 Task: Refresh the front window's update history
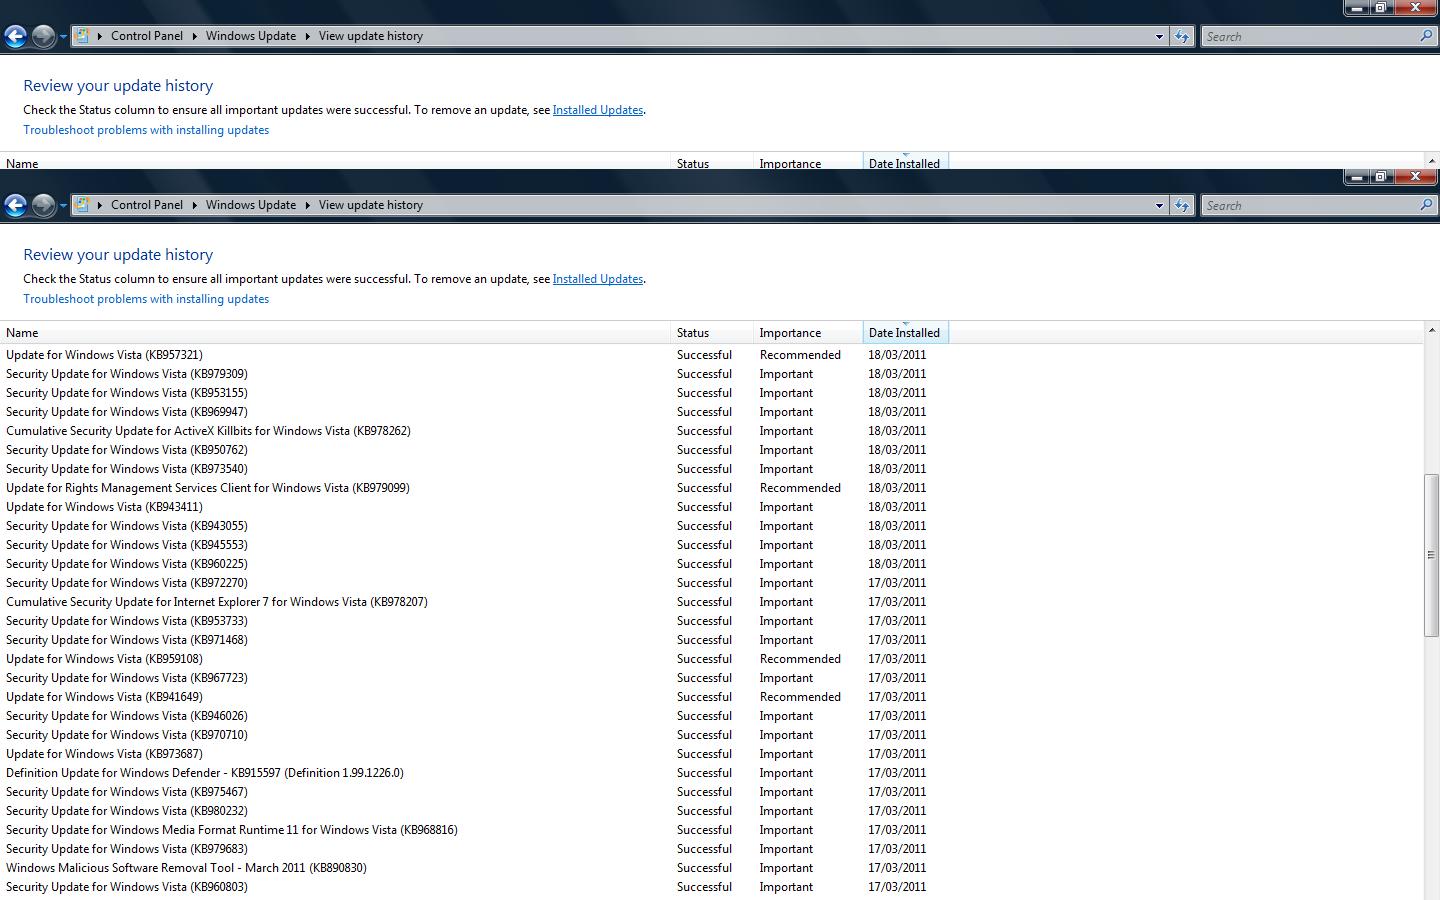1182,205
